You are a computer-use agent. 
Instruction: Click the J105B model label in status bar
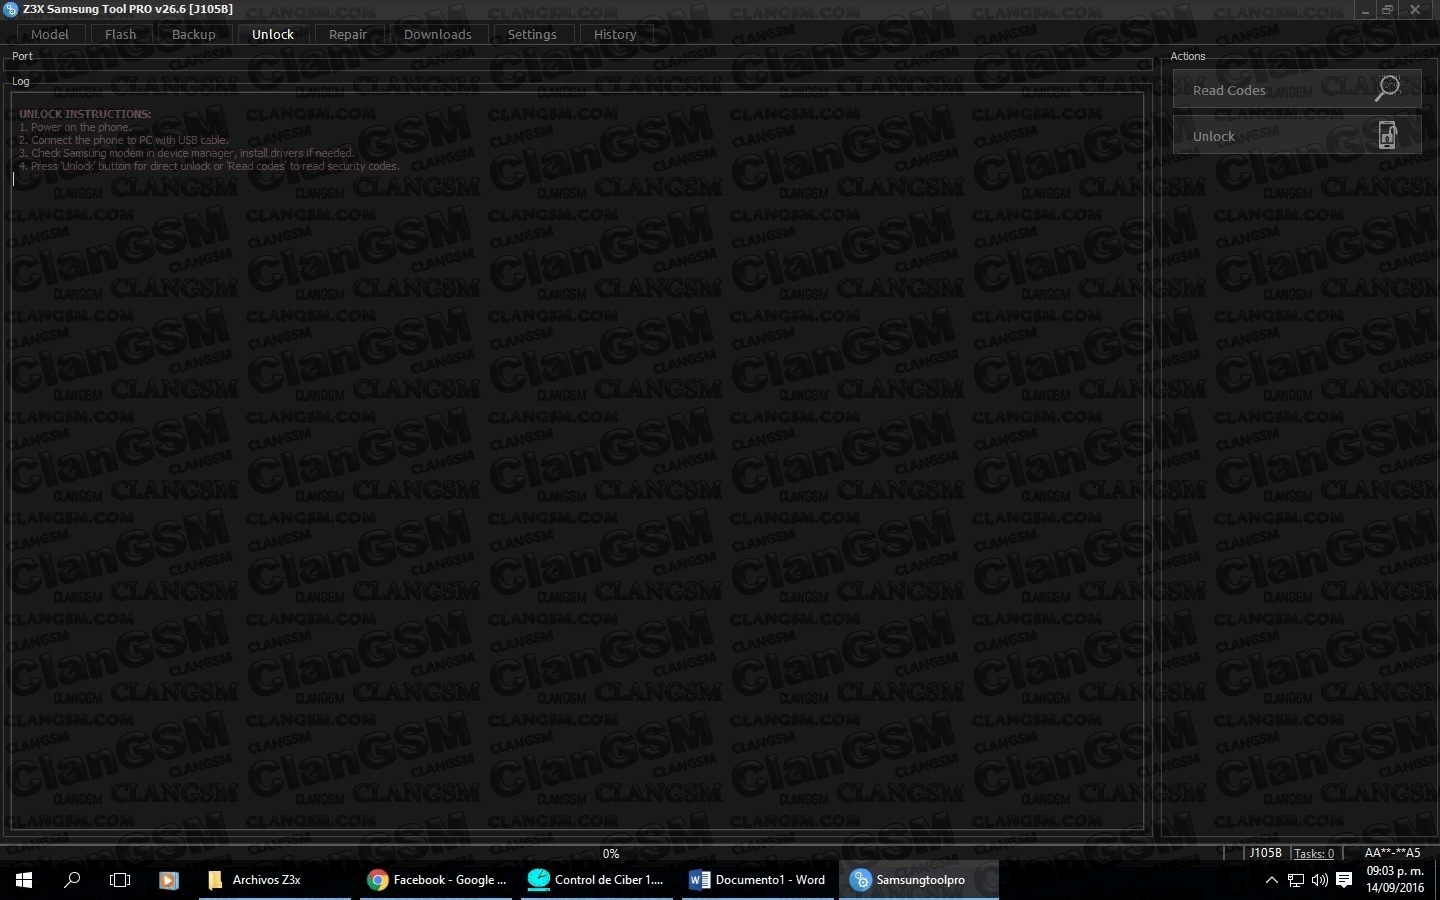pos(1265,853)
